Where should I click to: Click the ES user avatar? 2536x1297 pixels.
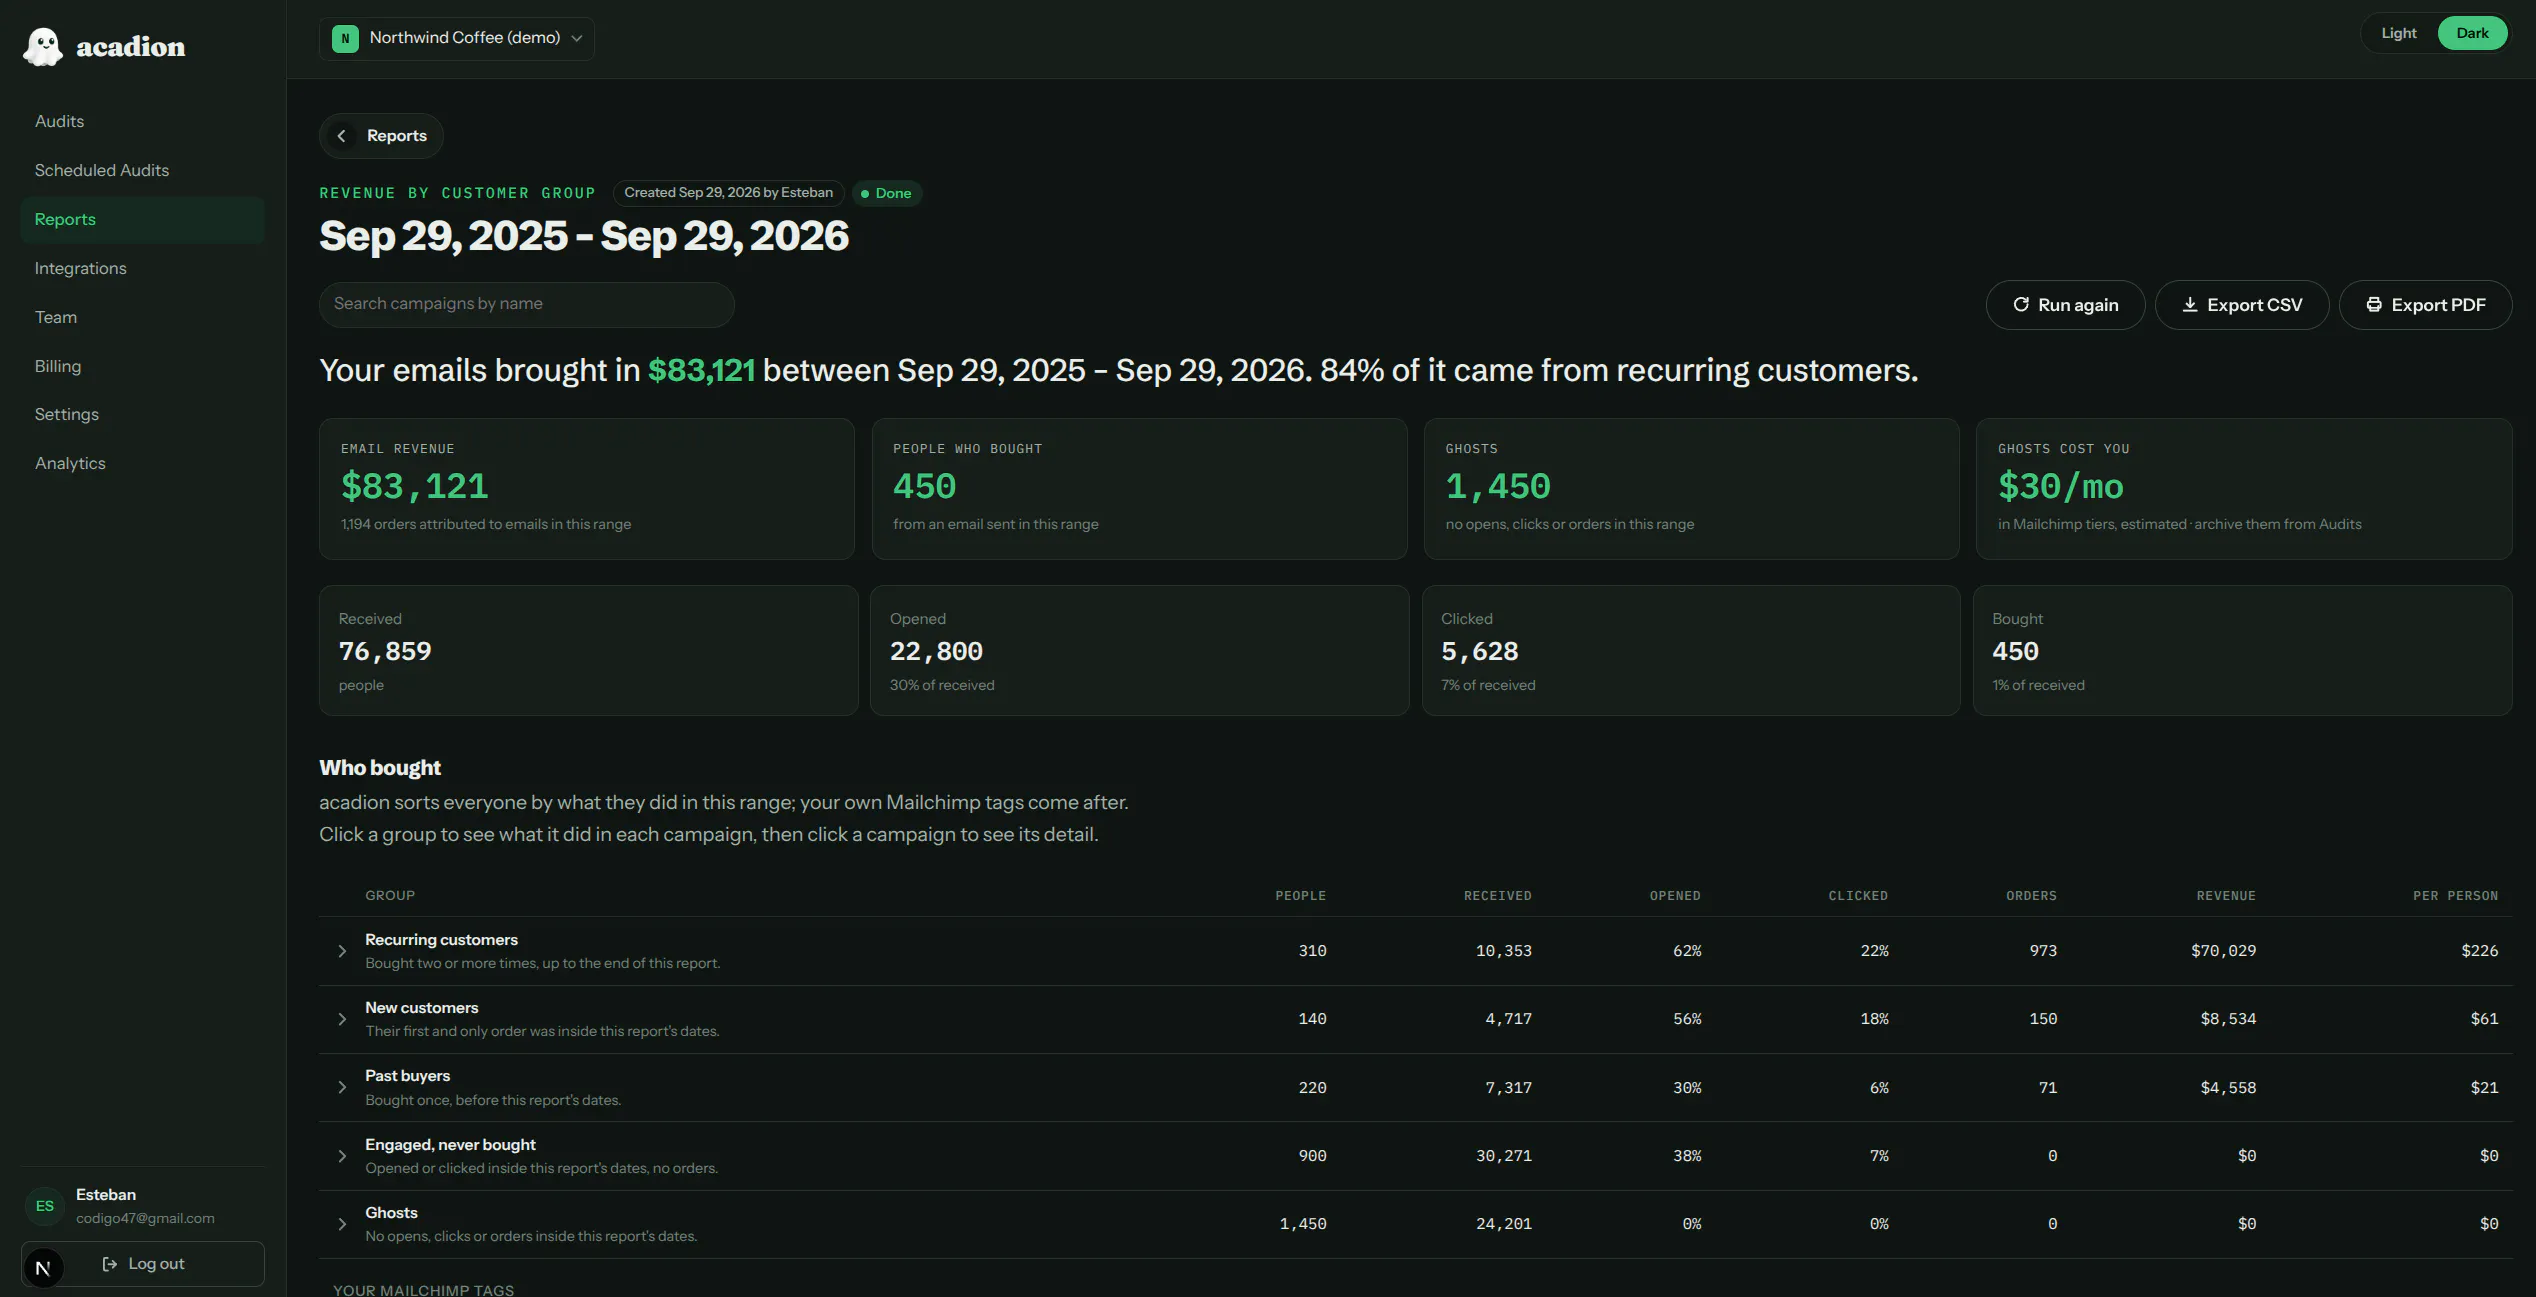45,1206
